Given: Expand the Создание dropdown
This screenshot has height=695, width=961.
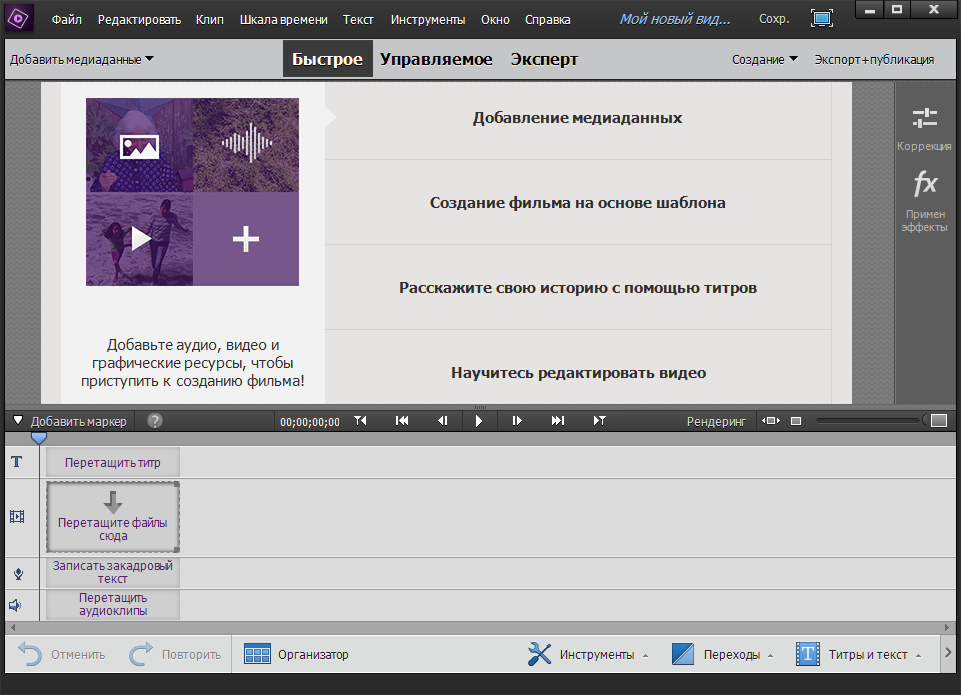Looking at the screenshot, I should click(764, 59).
